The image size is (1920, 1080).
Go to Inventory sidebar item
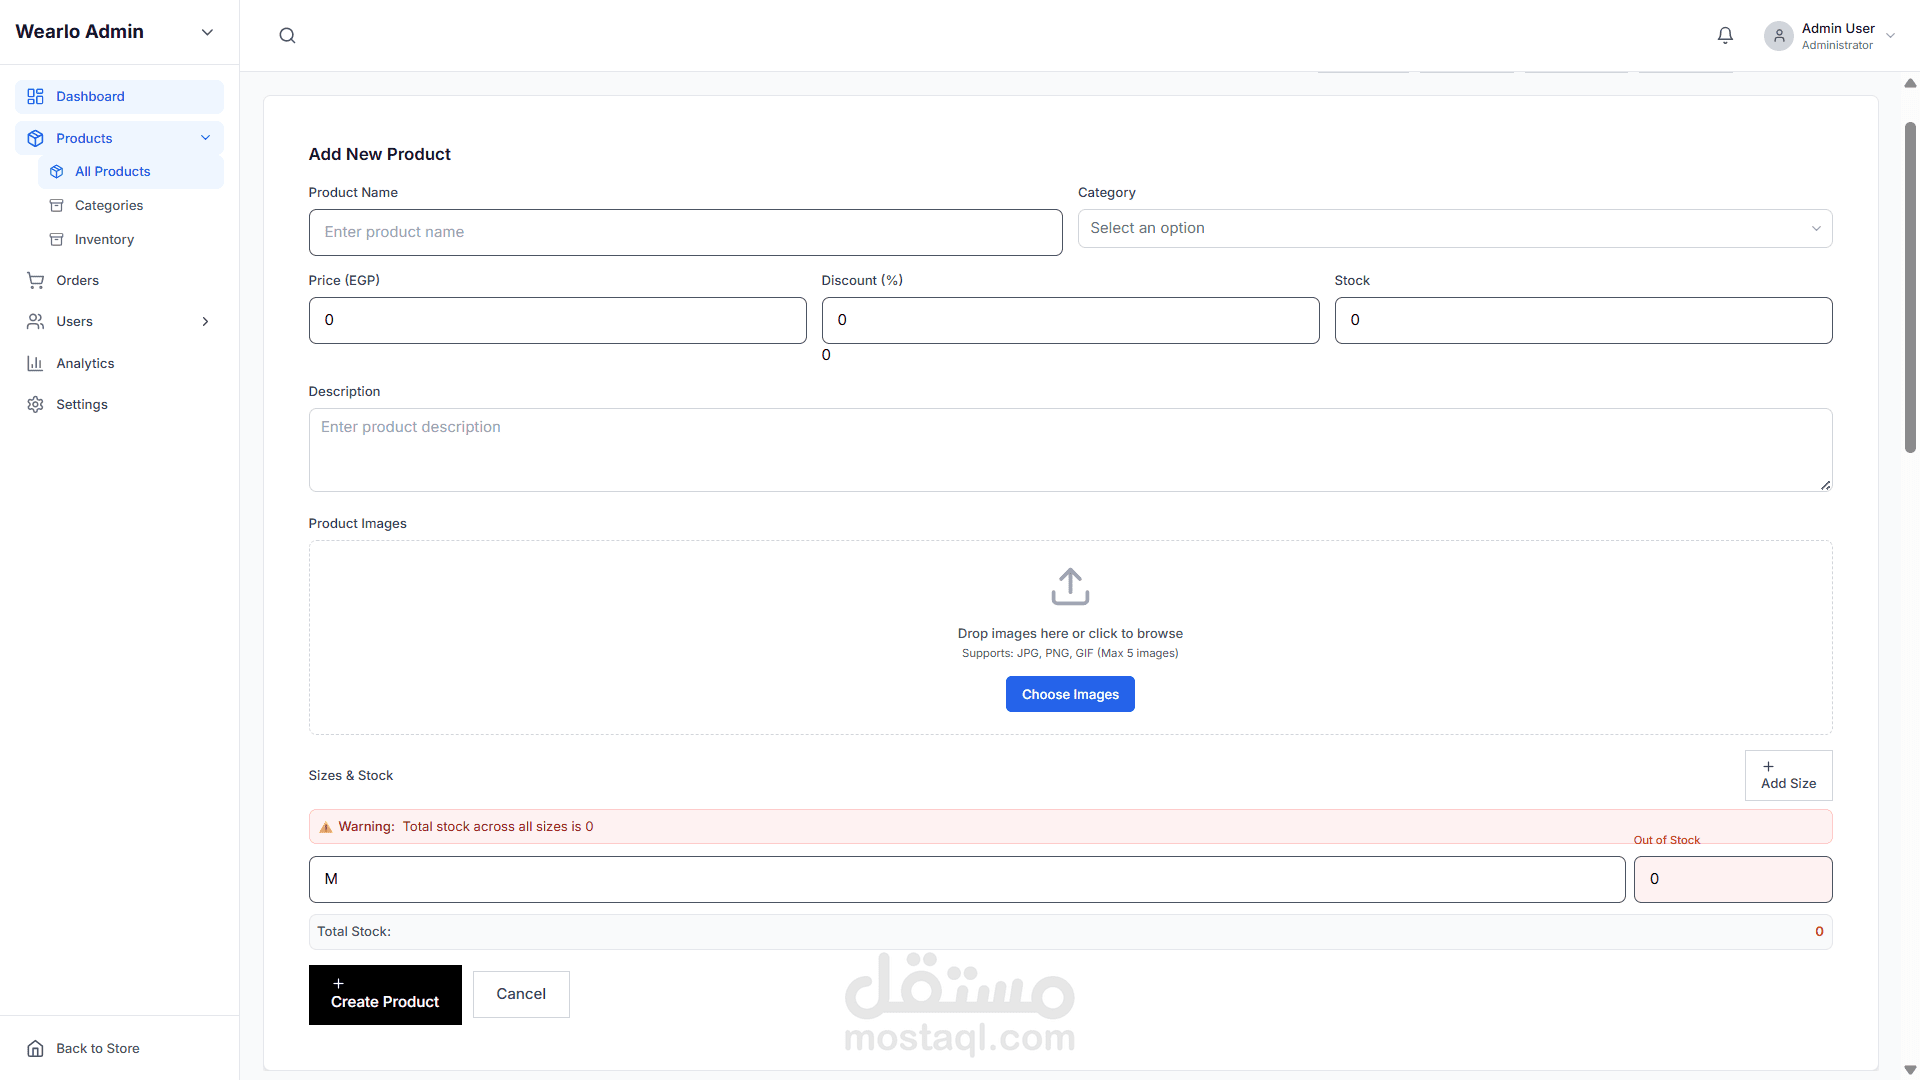click(104, 240)
